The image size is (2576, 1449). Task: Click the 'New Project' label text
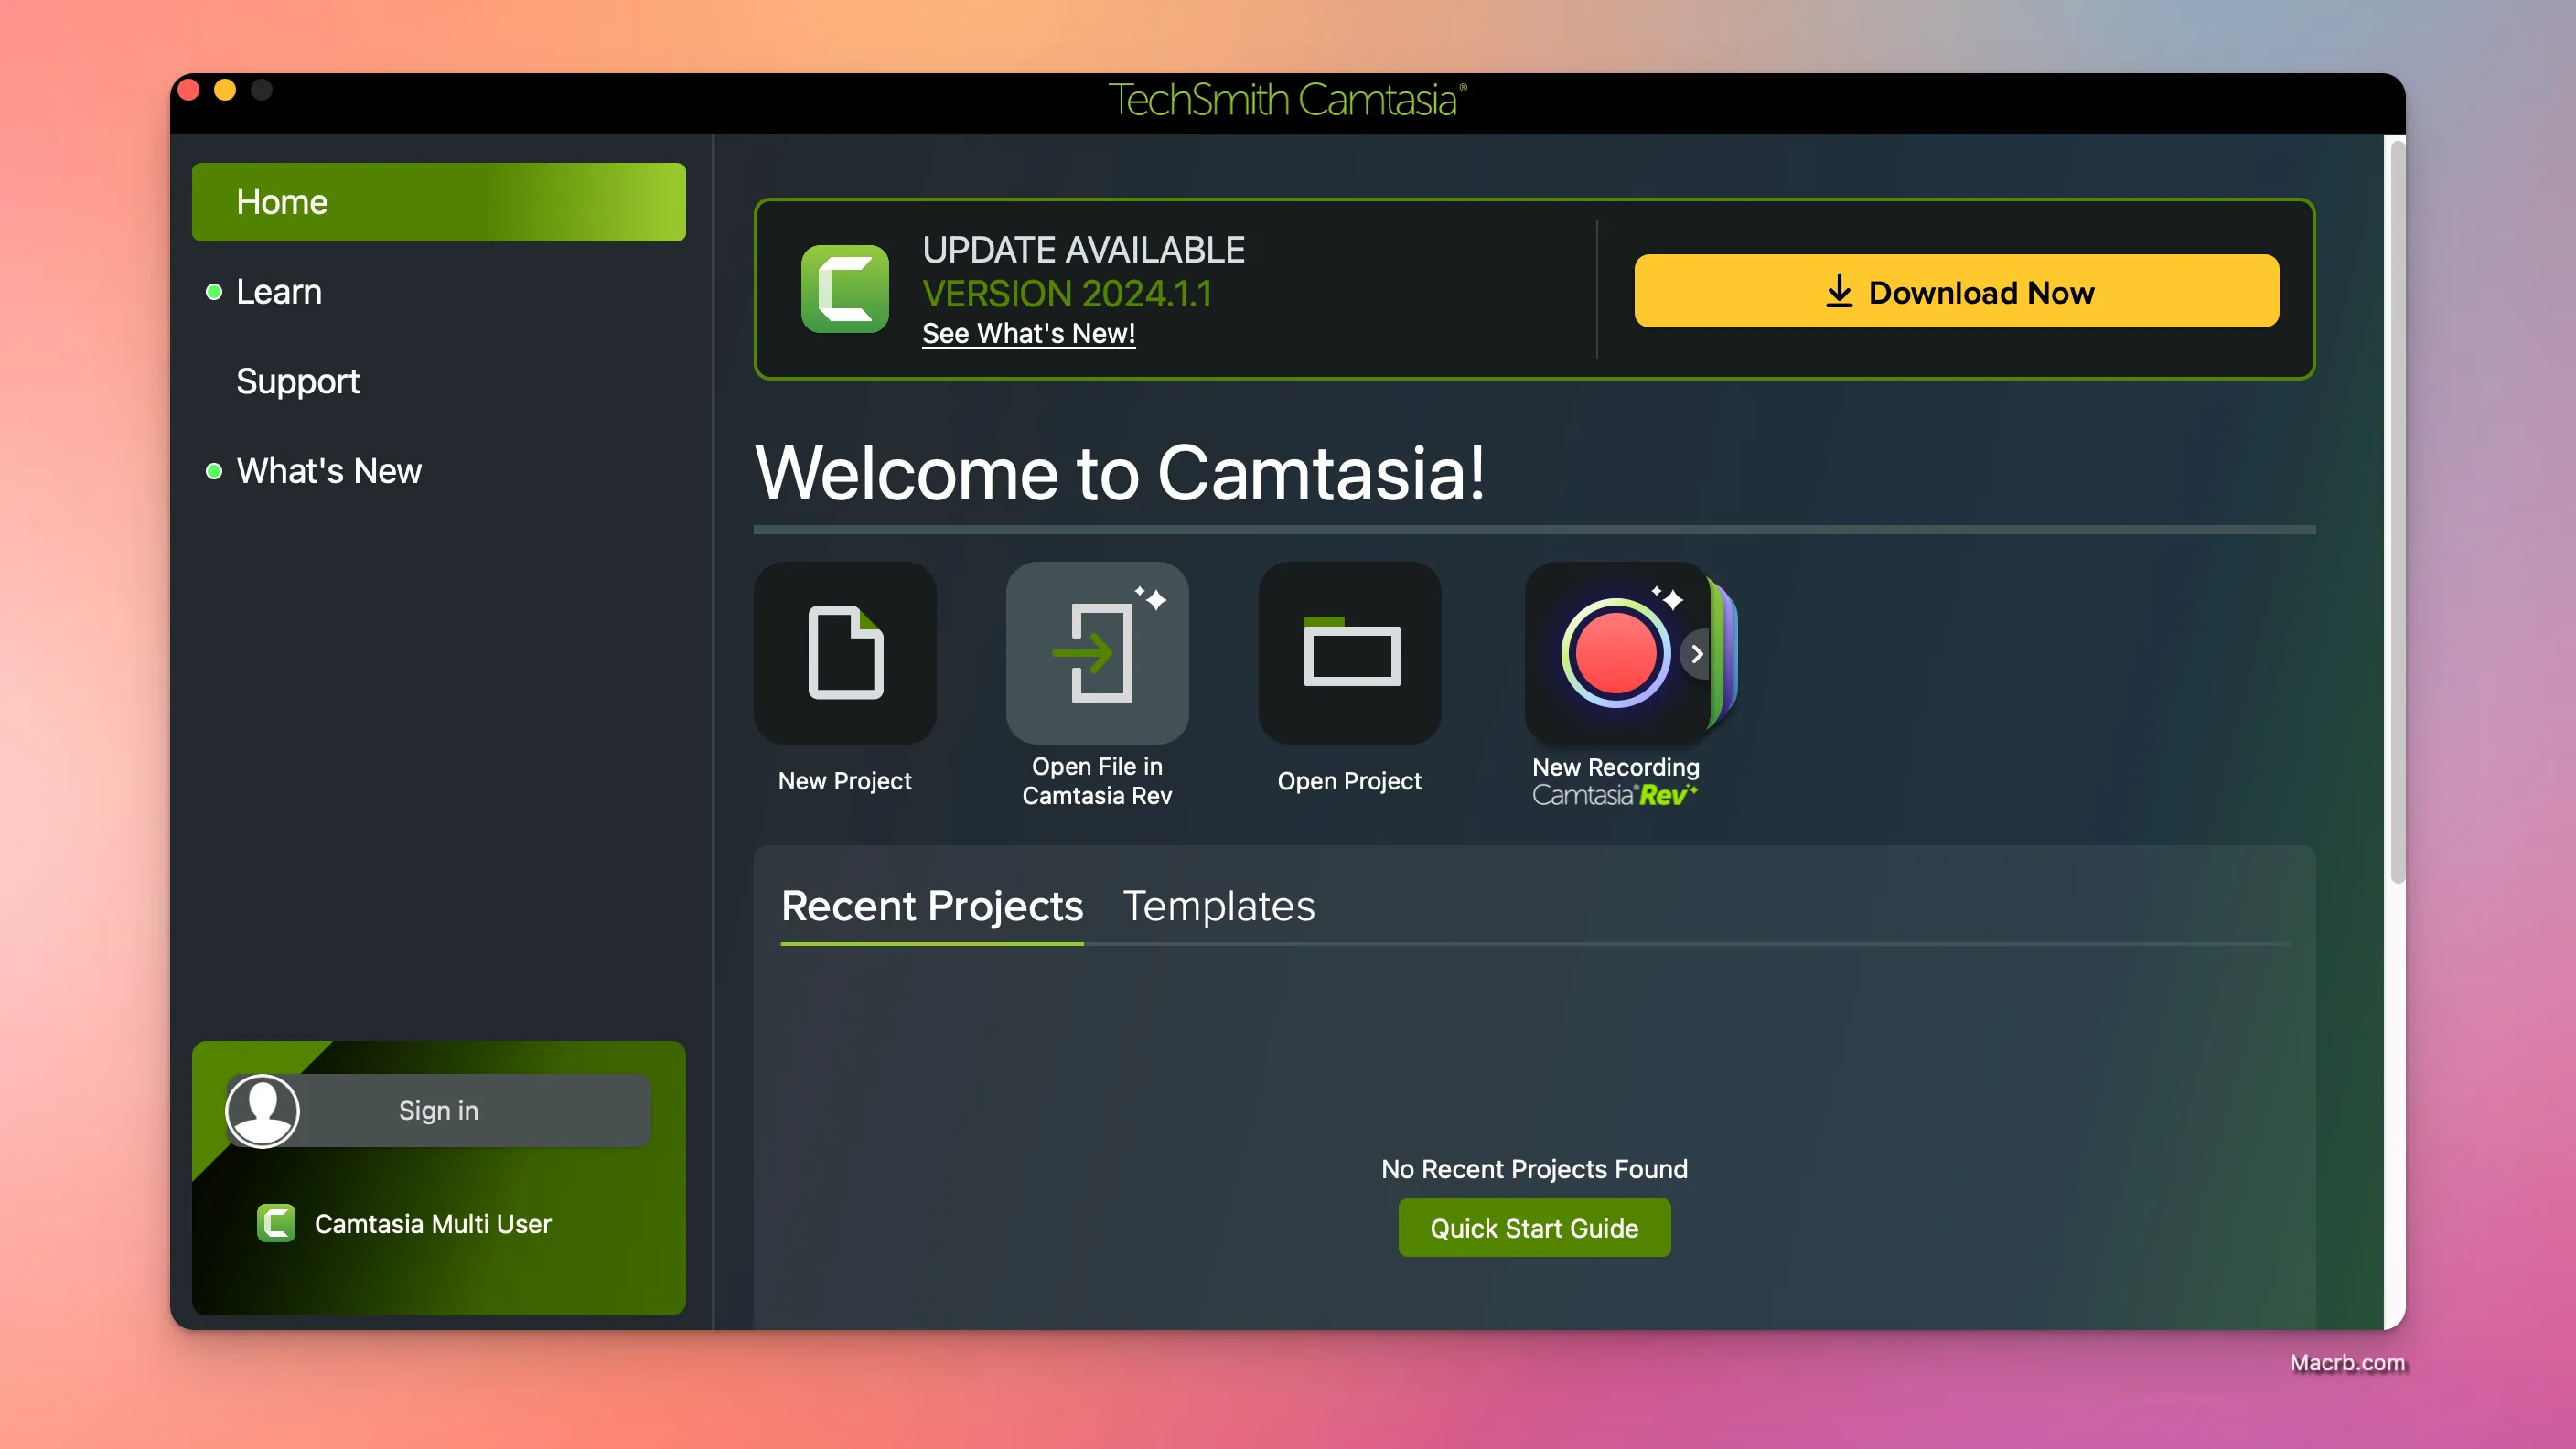844,781
